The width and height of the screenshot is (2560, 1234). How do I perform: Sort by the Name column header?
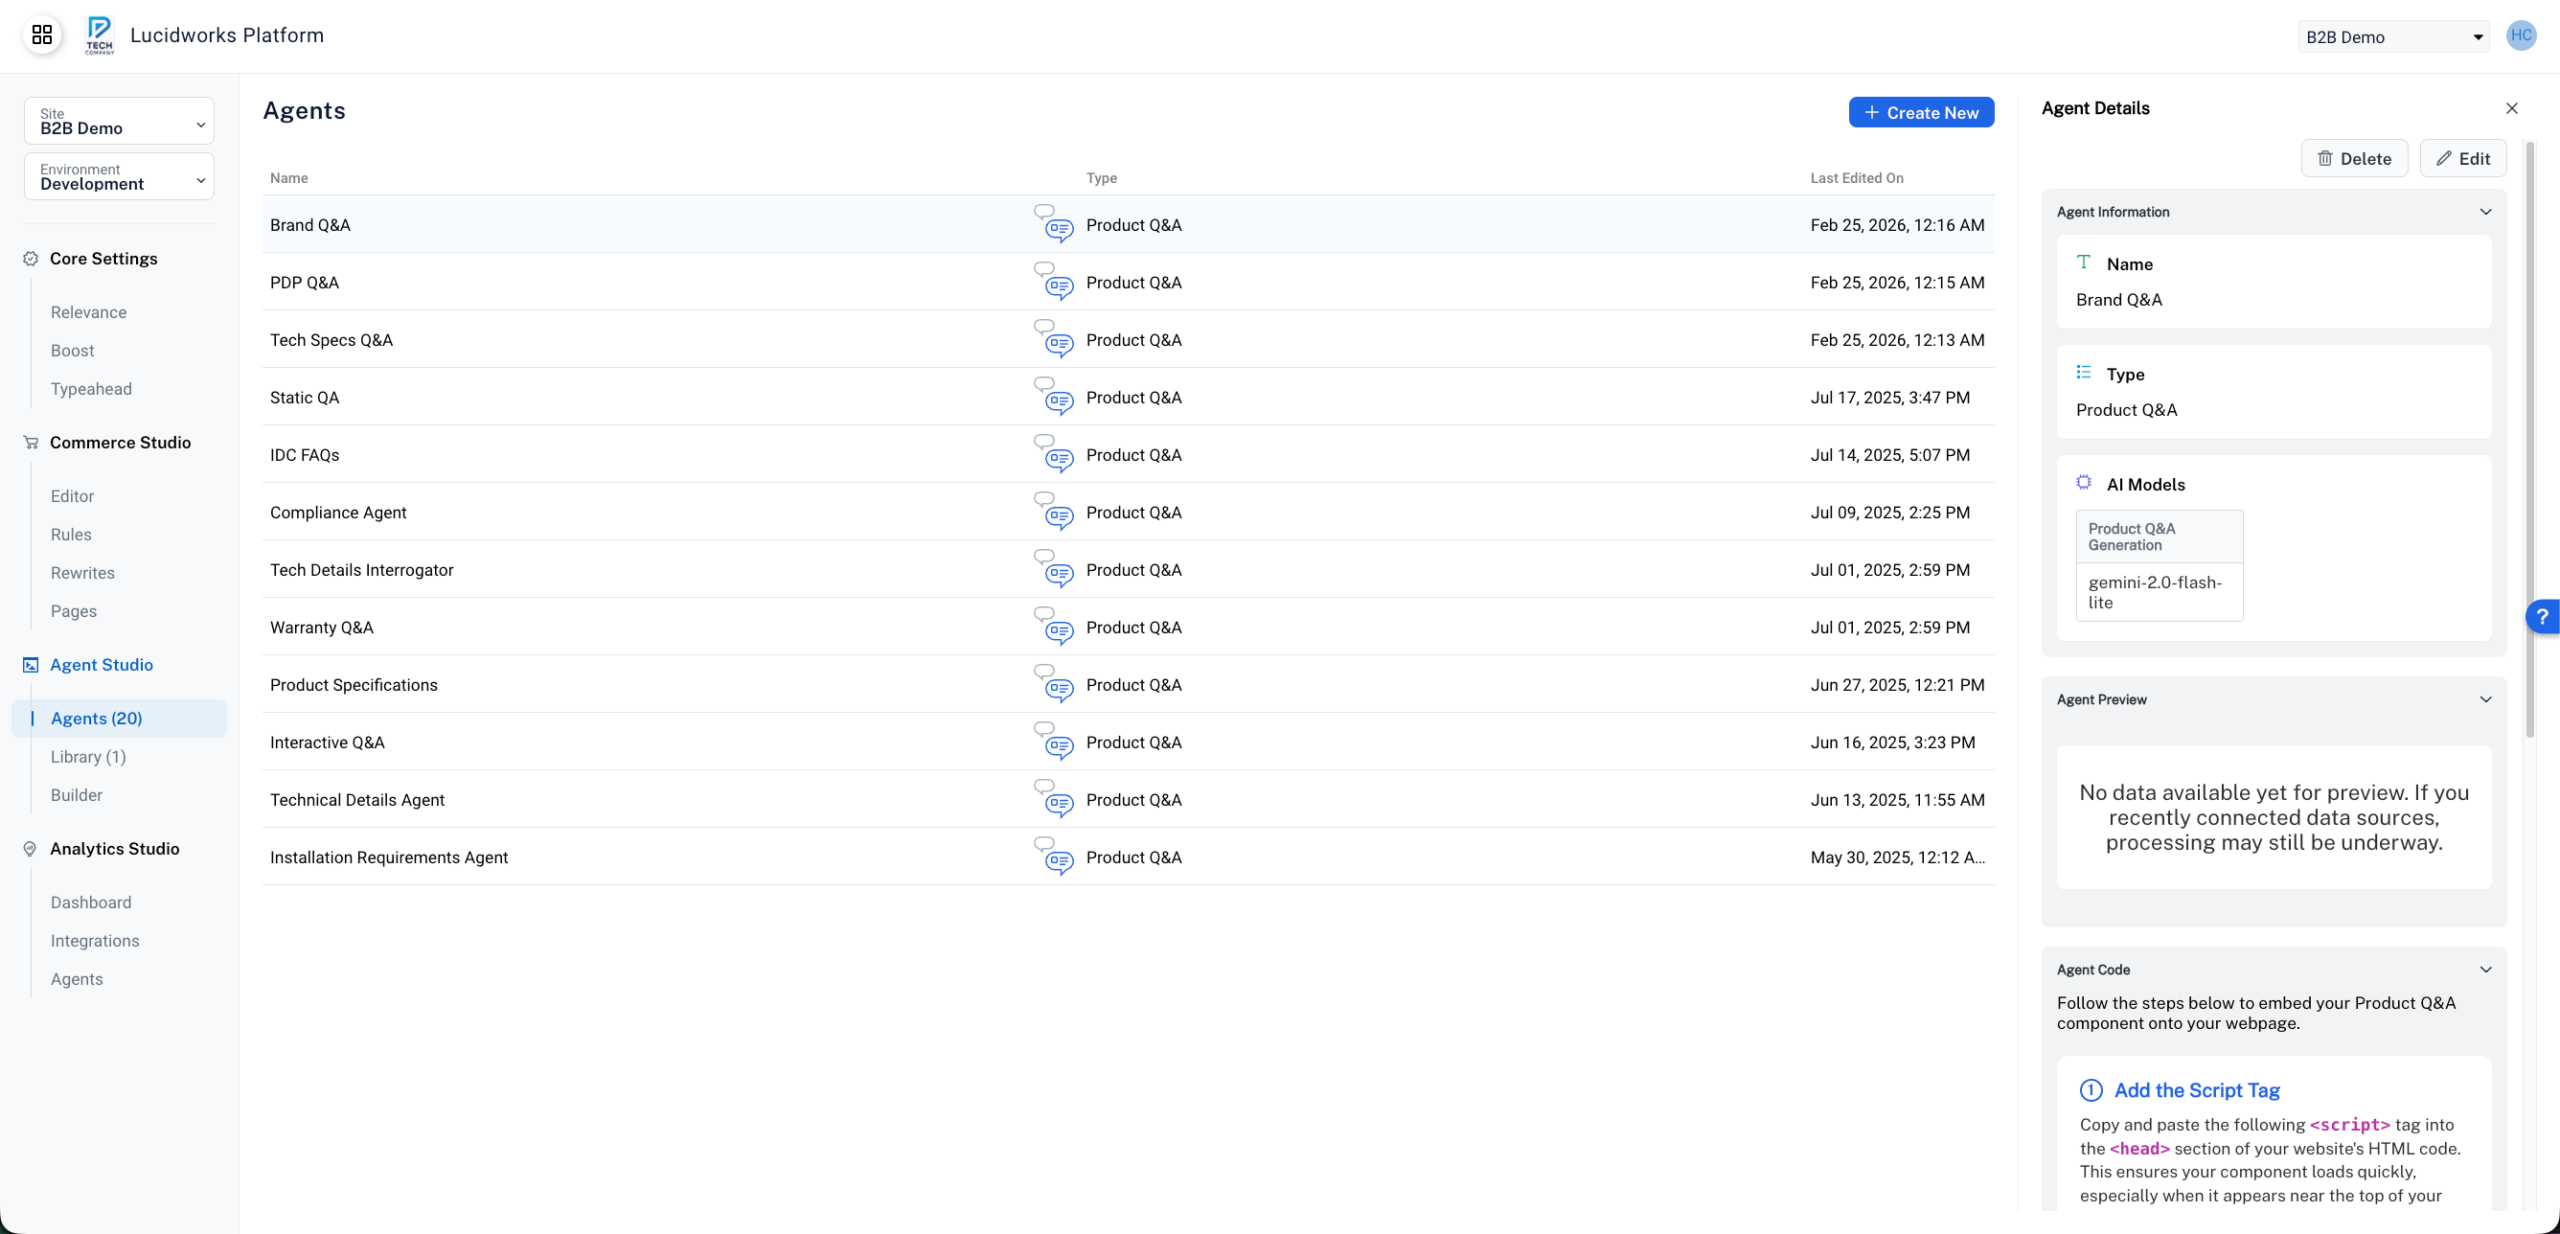(x=289, y=178)
